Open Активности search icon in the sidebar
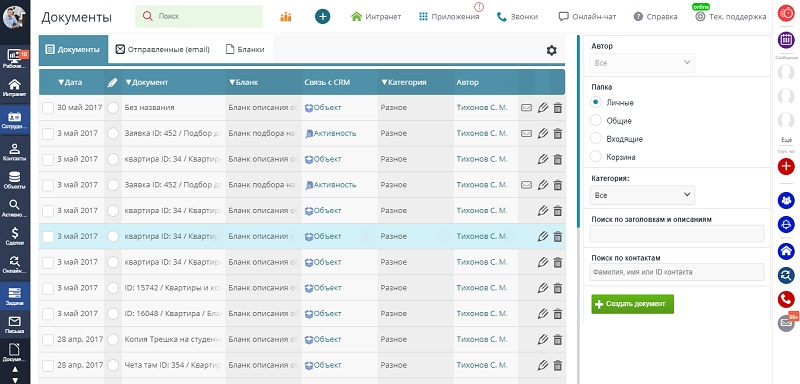This screenshot has width=800, height=384. click(15, 208)
